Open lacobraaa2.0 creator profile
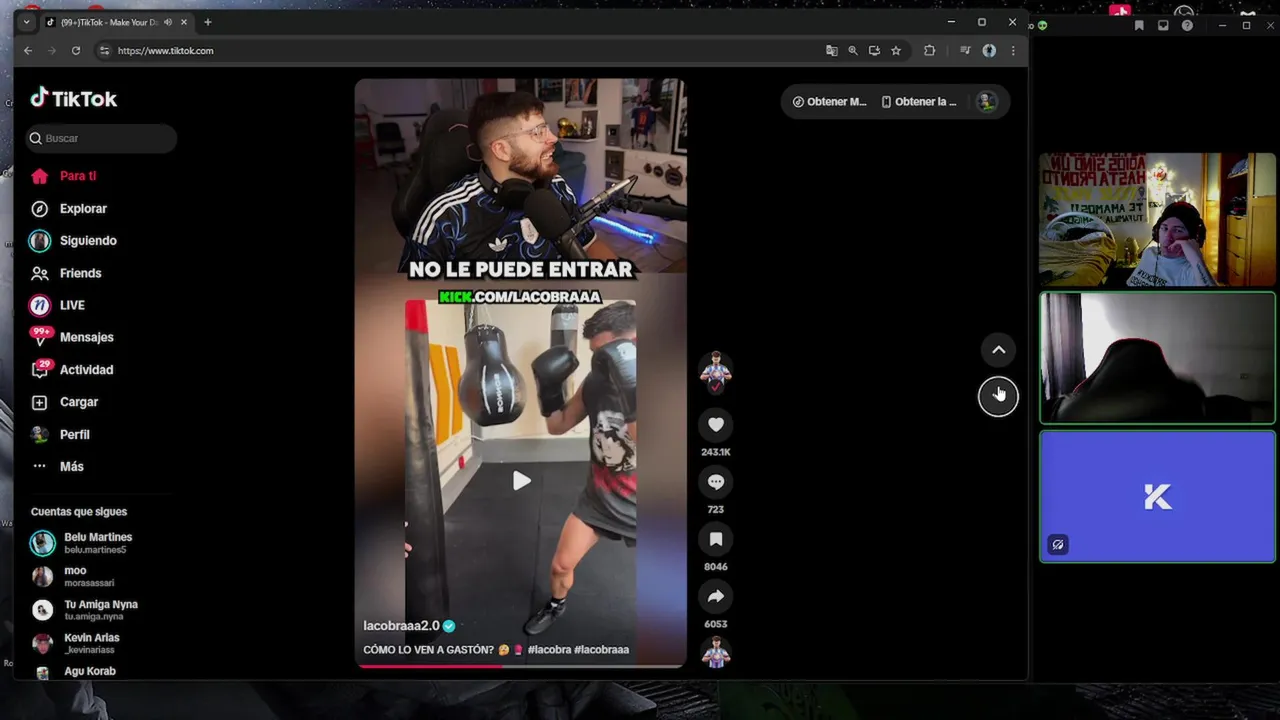Image resolution: width=1280 pixels, height=720 pixels. pos(401,626)
